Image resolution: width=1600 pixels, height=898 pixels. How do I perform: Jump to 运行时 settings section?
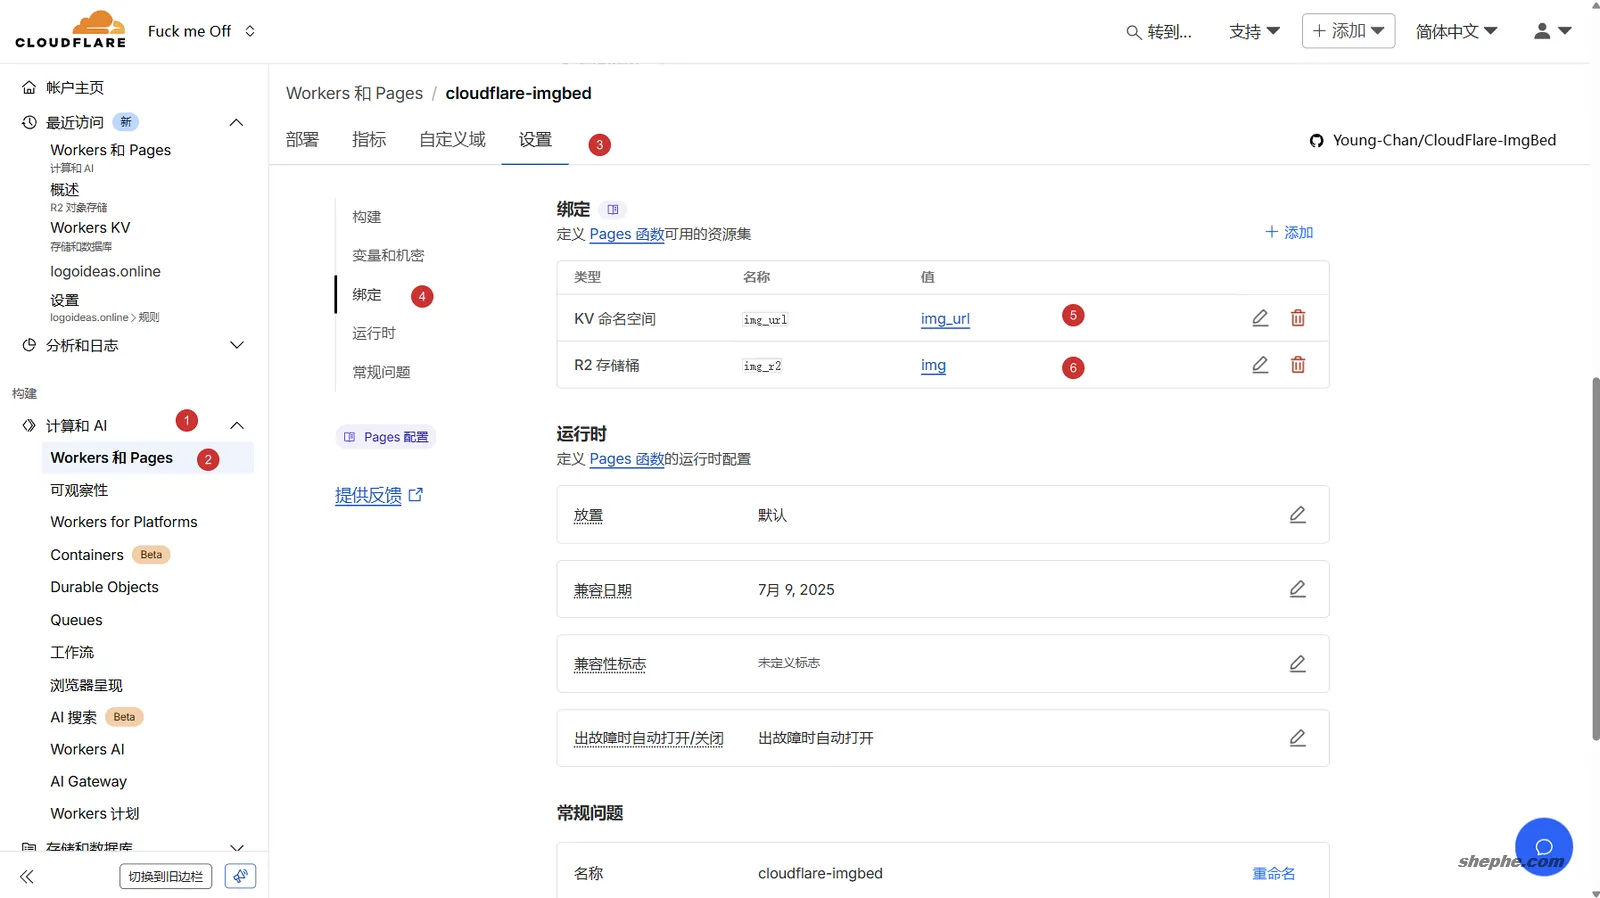pos(374,333)
